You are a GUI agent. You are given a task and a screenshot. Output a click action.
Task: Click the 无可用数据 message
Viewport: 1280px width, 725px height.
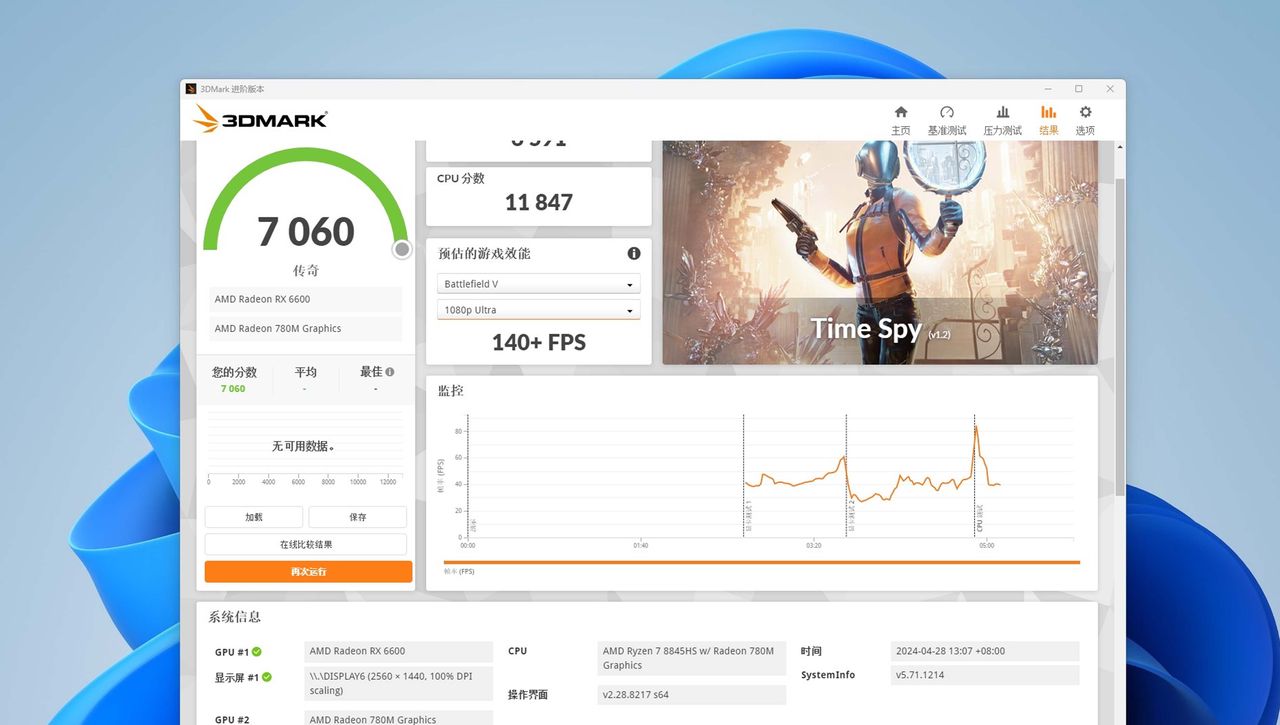pyautogui.click(x=303, y=446)
